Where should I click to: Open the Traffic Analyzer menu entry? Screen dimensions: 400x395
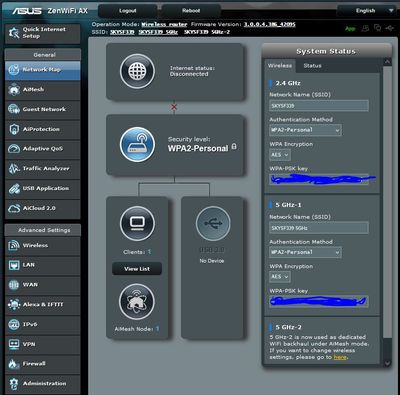click(43, 169)
